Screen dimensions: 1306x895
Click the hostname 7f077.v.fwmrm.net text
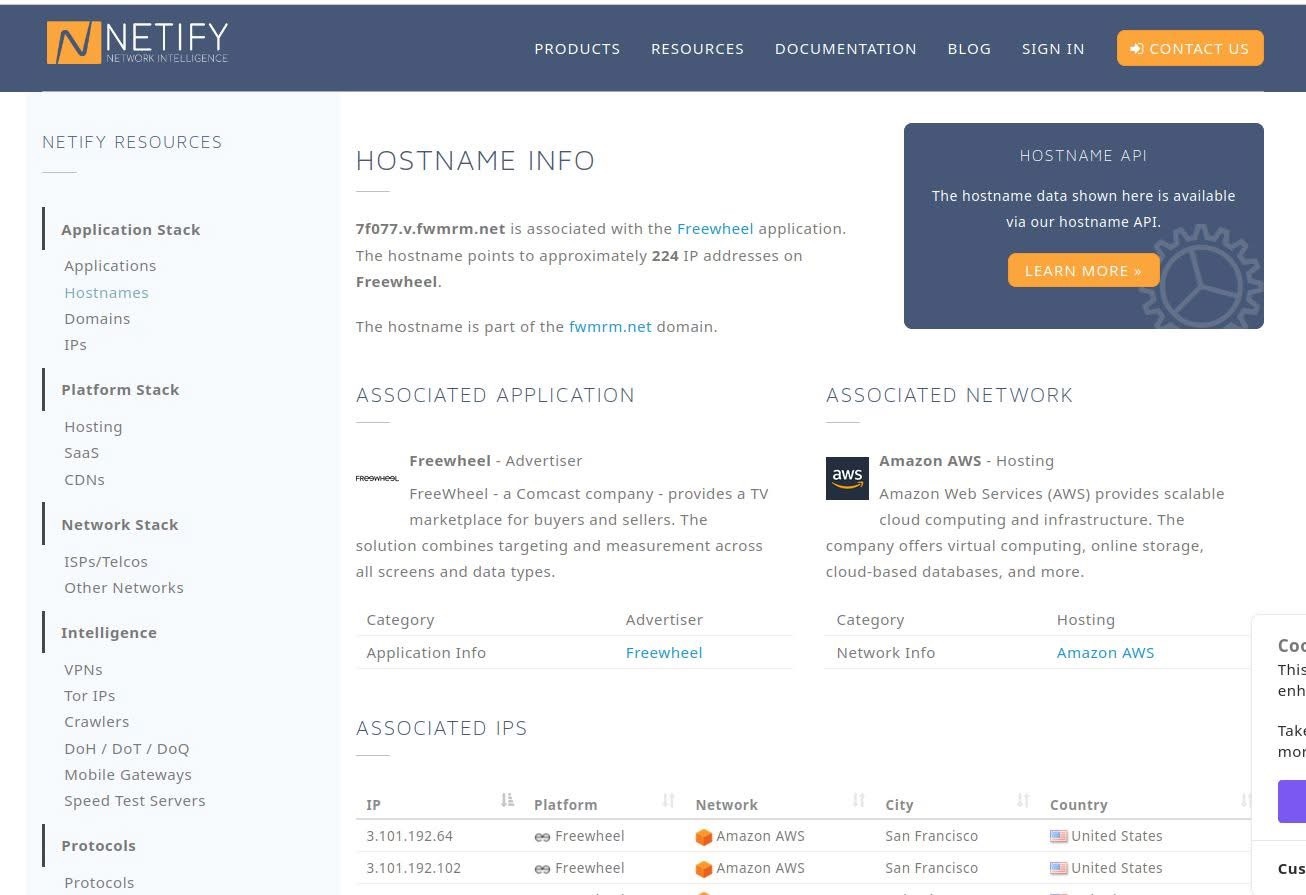tap(430, 229)
